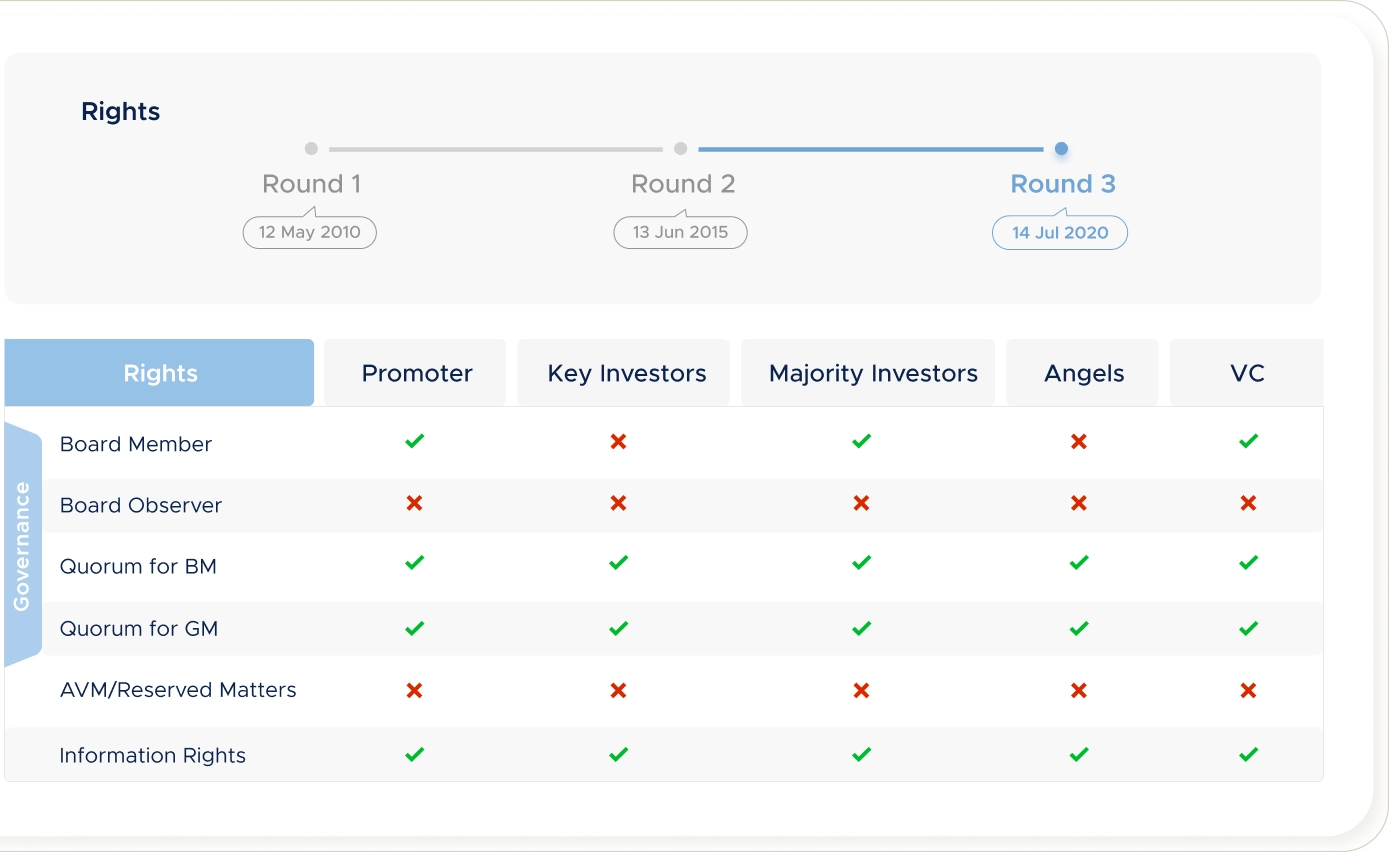Screen dimensions: 1389x852
Task: Click Key Investors Quorum for GM checkmark
Action: pos(618,628)
